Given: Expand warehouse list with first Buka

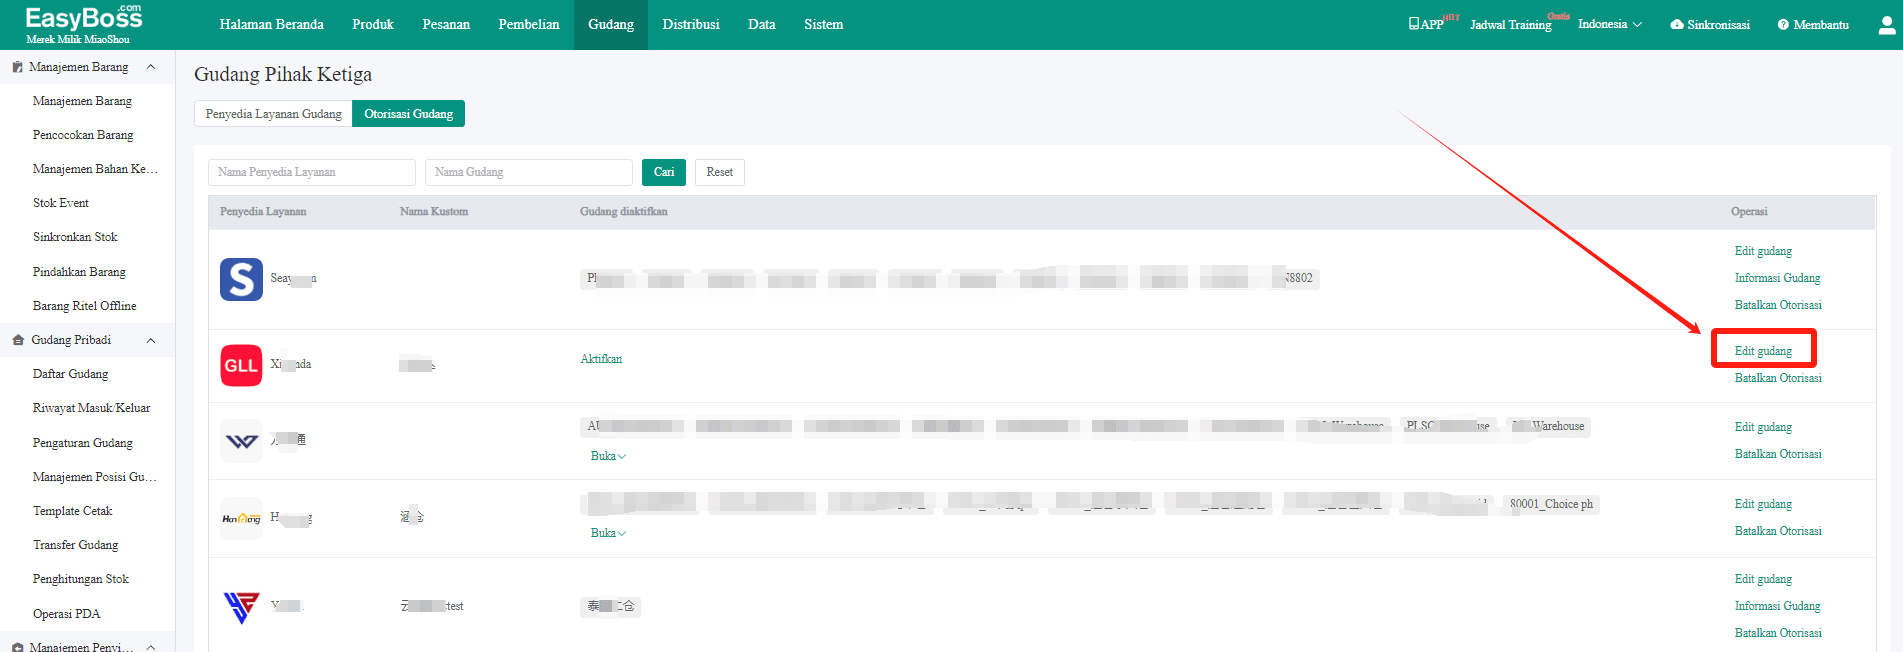Looking at the screenshot, I should [608, 456].
